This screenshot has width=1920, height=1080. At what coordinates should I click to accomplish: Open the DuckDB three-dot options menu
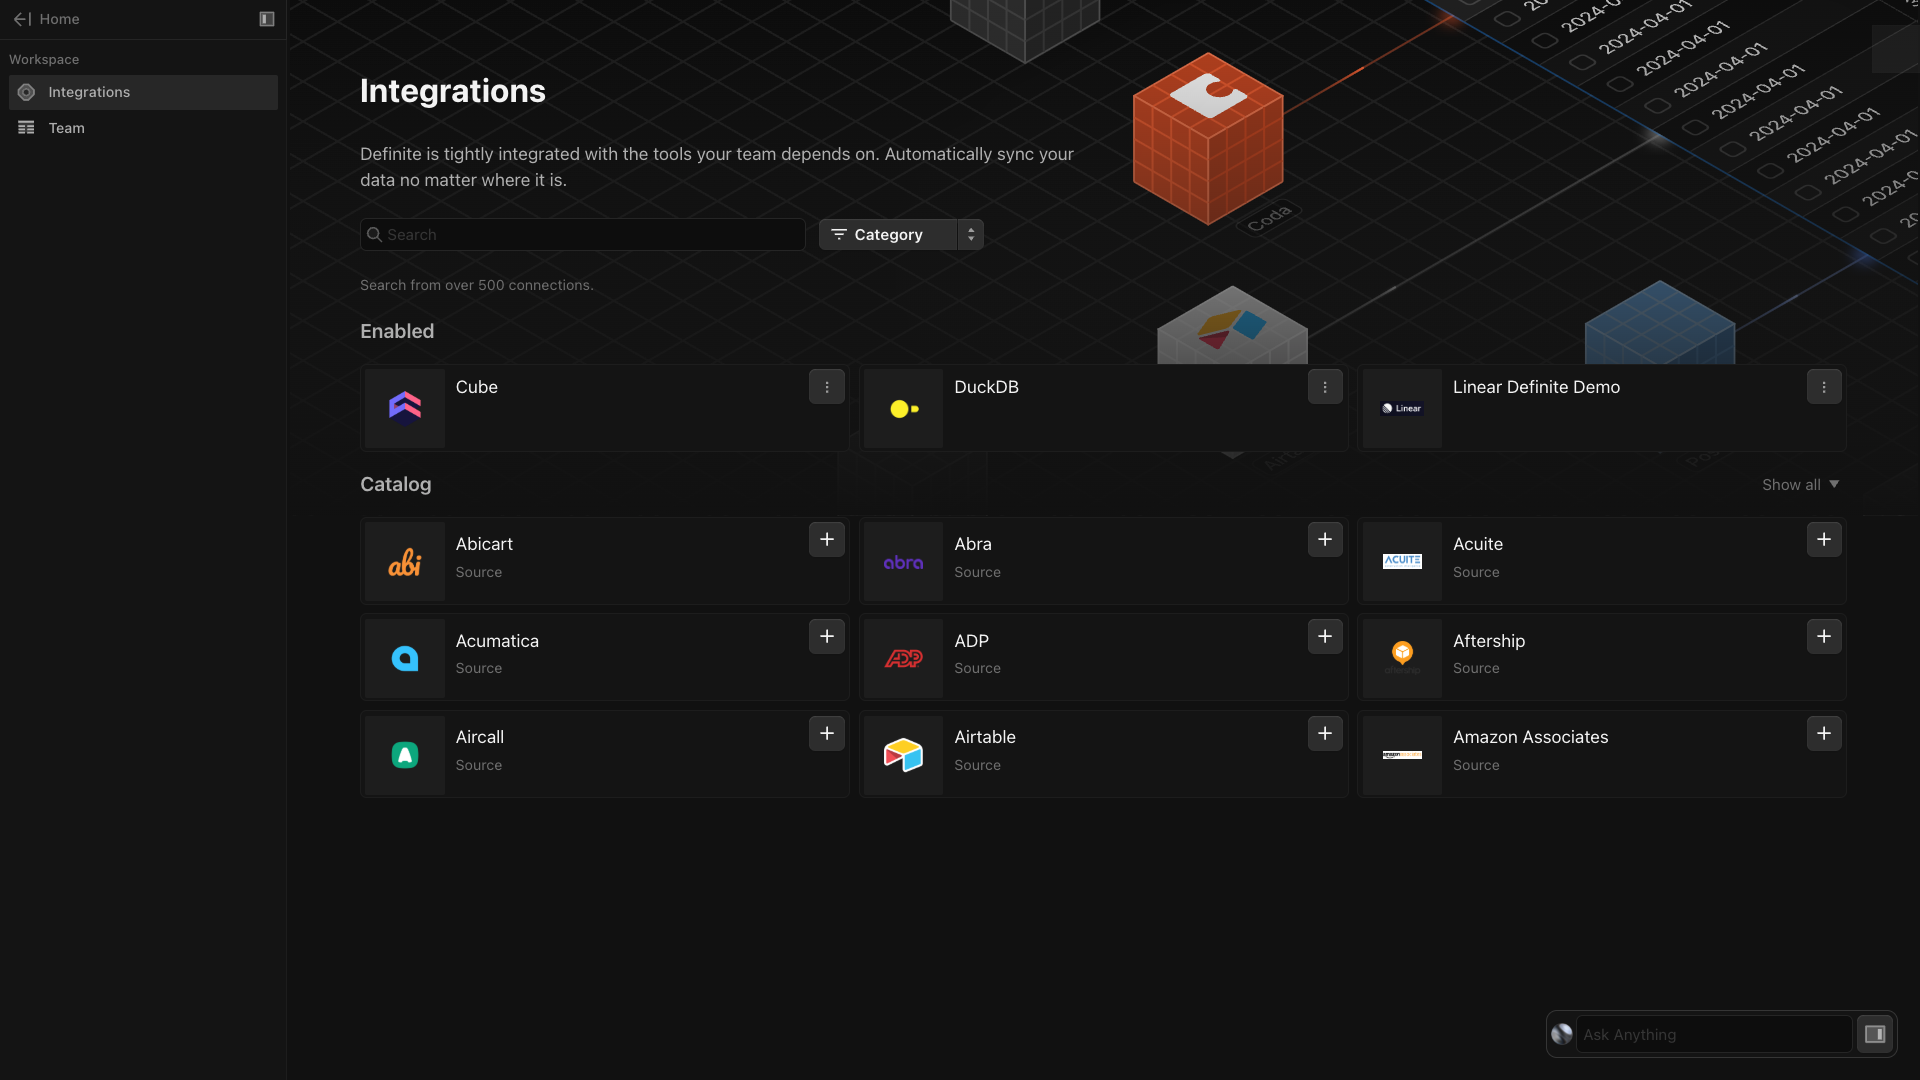coord(1325,387)
